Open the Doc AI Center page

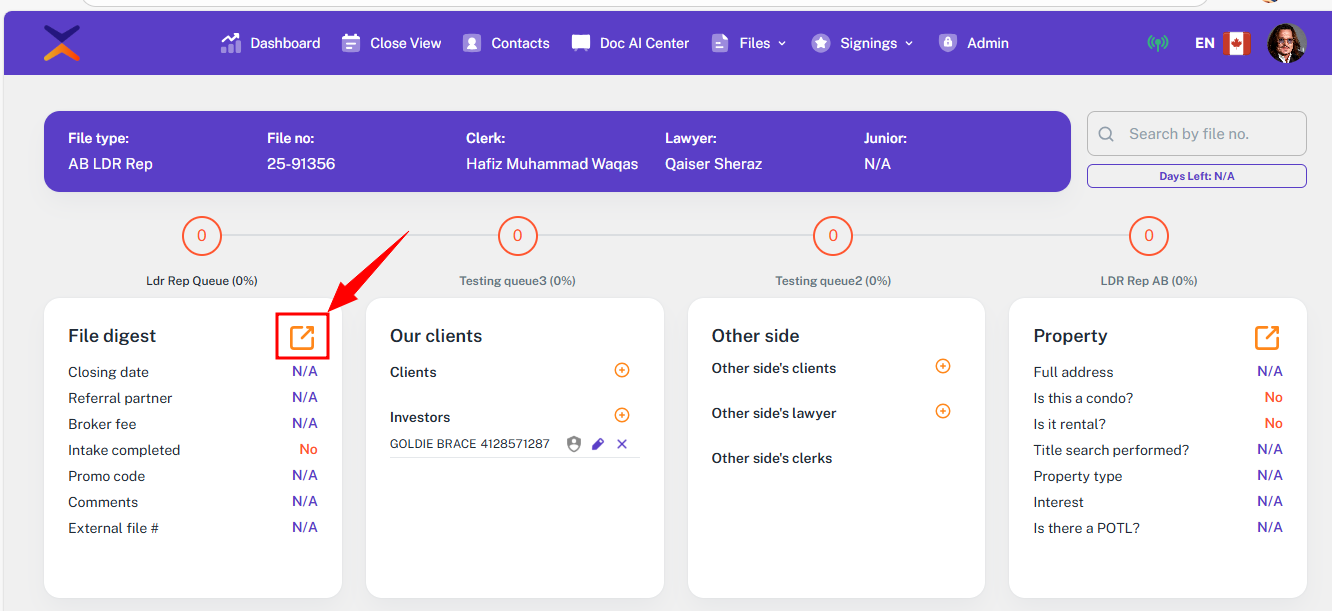pos(630,43)
